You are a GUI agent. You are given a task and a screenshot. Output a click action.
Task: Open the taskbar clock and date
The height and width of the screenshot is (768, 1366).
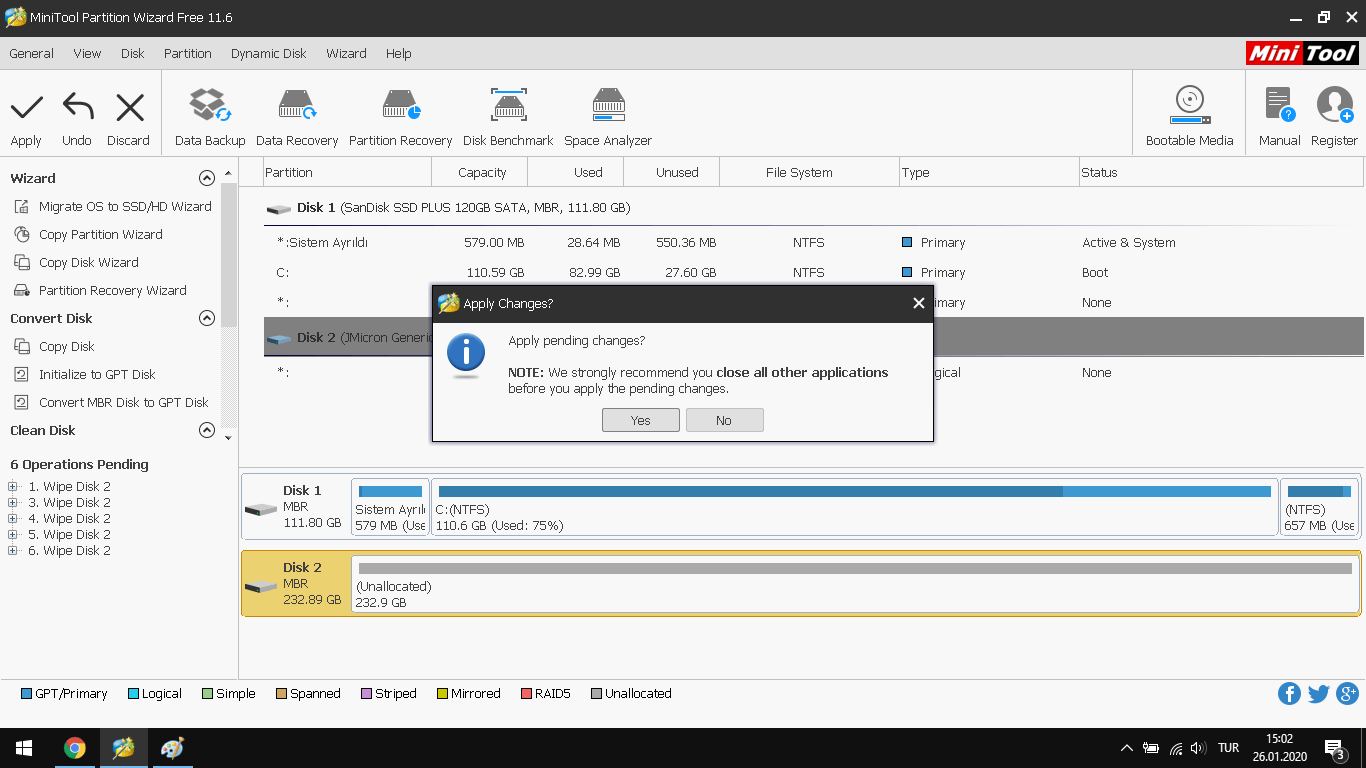pyautogui.click(x=1279, y=748)
